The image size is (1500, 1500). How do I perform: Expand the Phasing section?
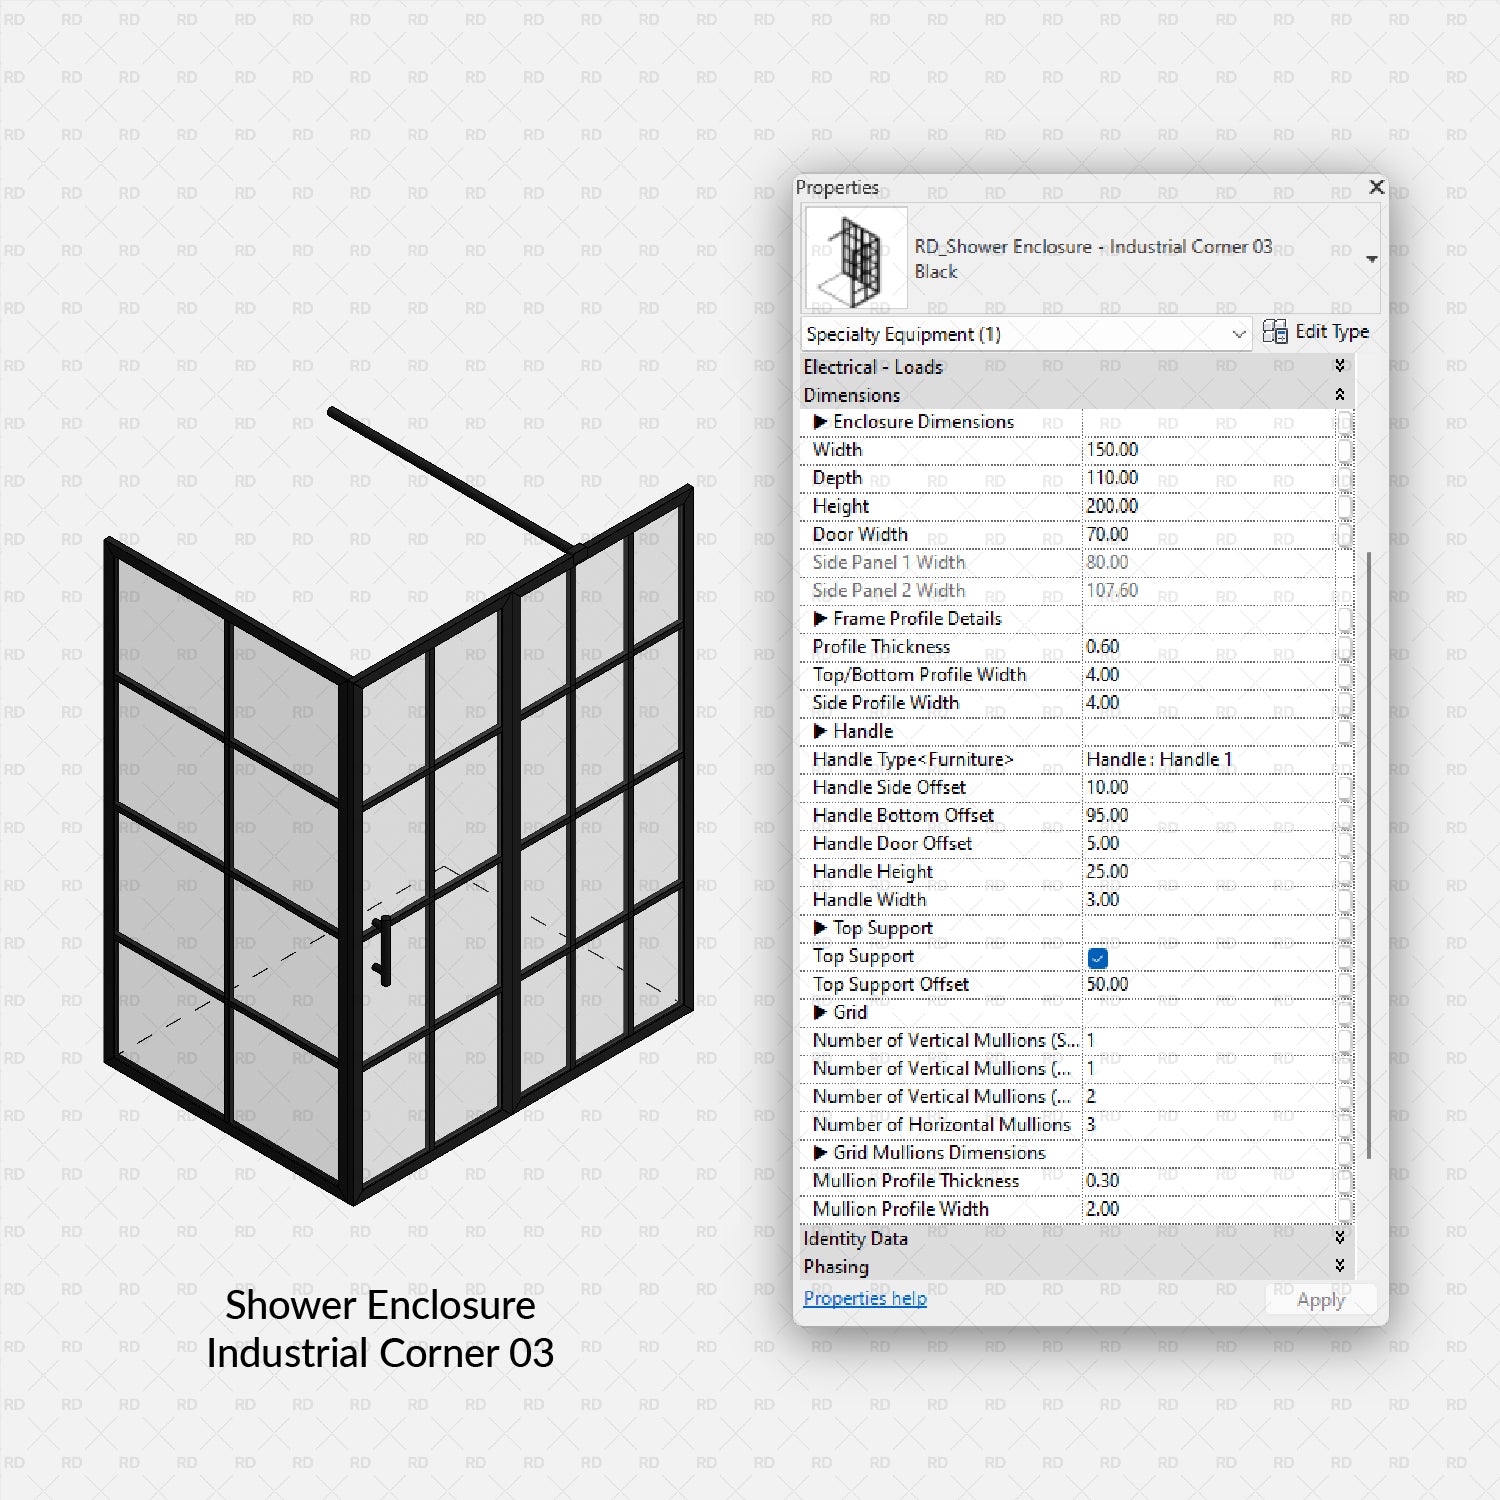tap(1340, 1266)
